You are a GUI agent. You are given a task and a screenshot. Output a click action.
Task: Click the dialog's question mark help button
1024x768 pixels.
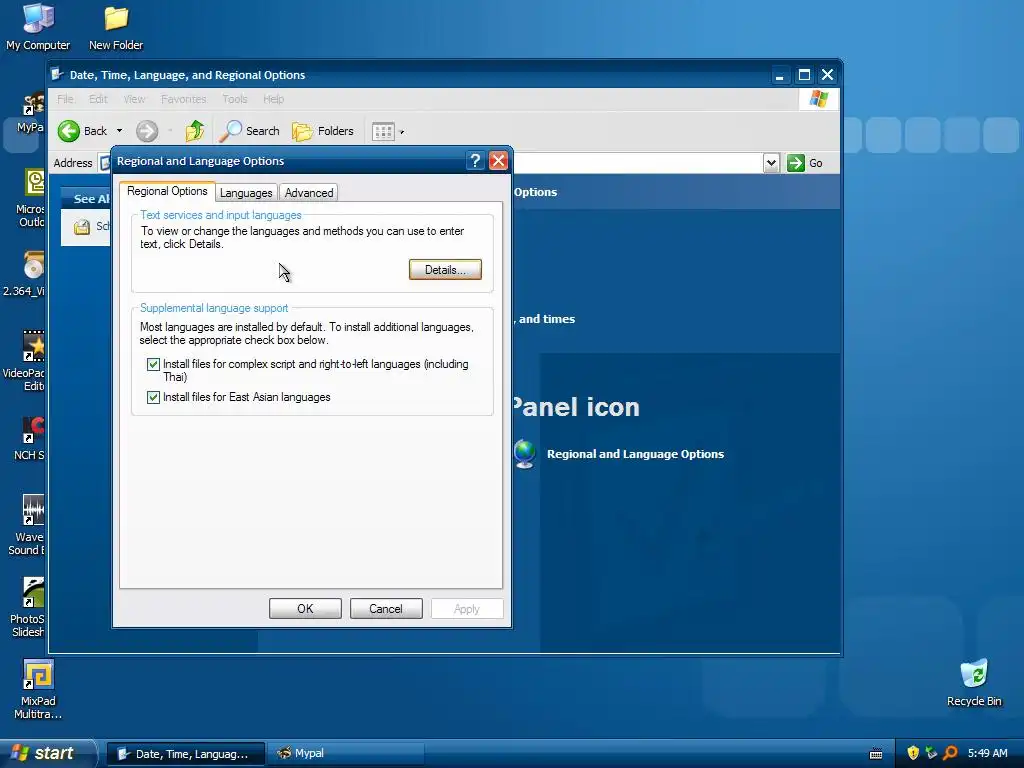pyautogui.click(x=475, y=161)
